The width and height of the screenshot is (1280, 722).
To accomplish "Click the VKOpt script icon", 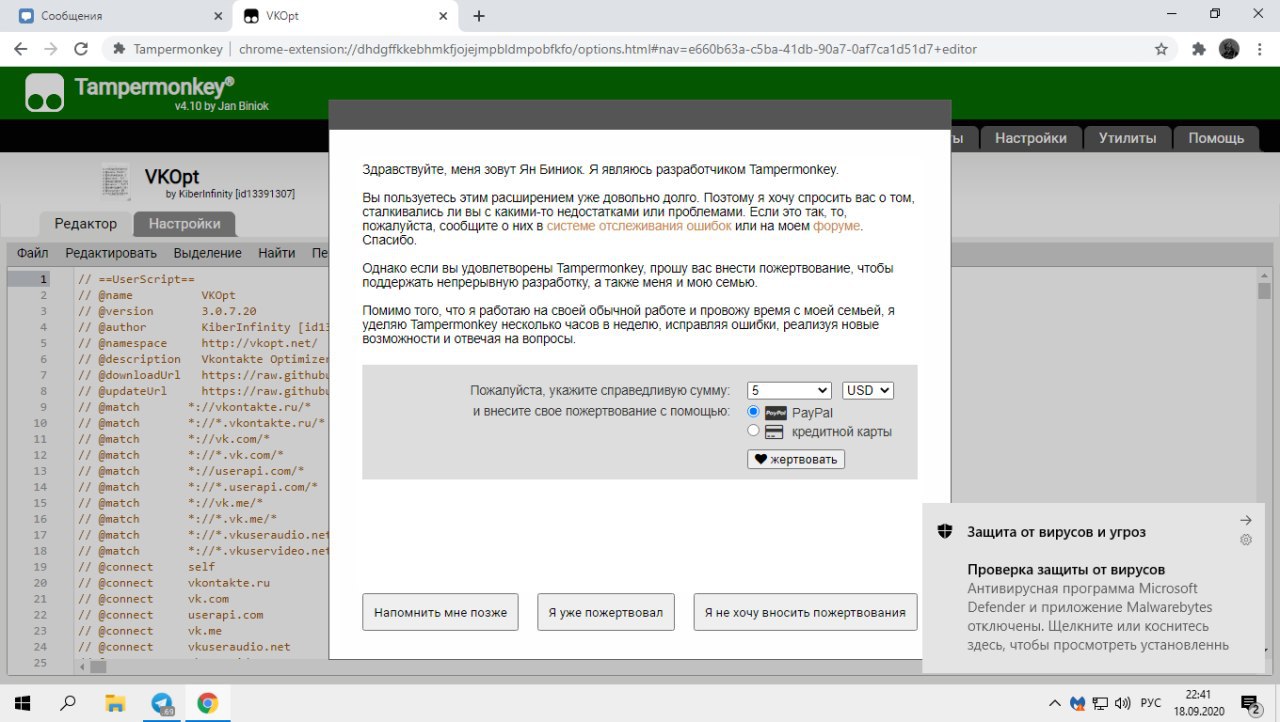I will (x=116, y=182).
